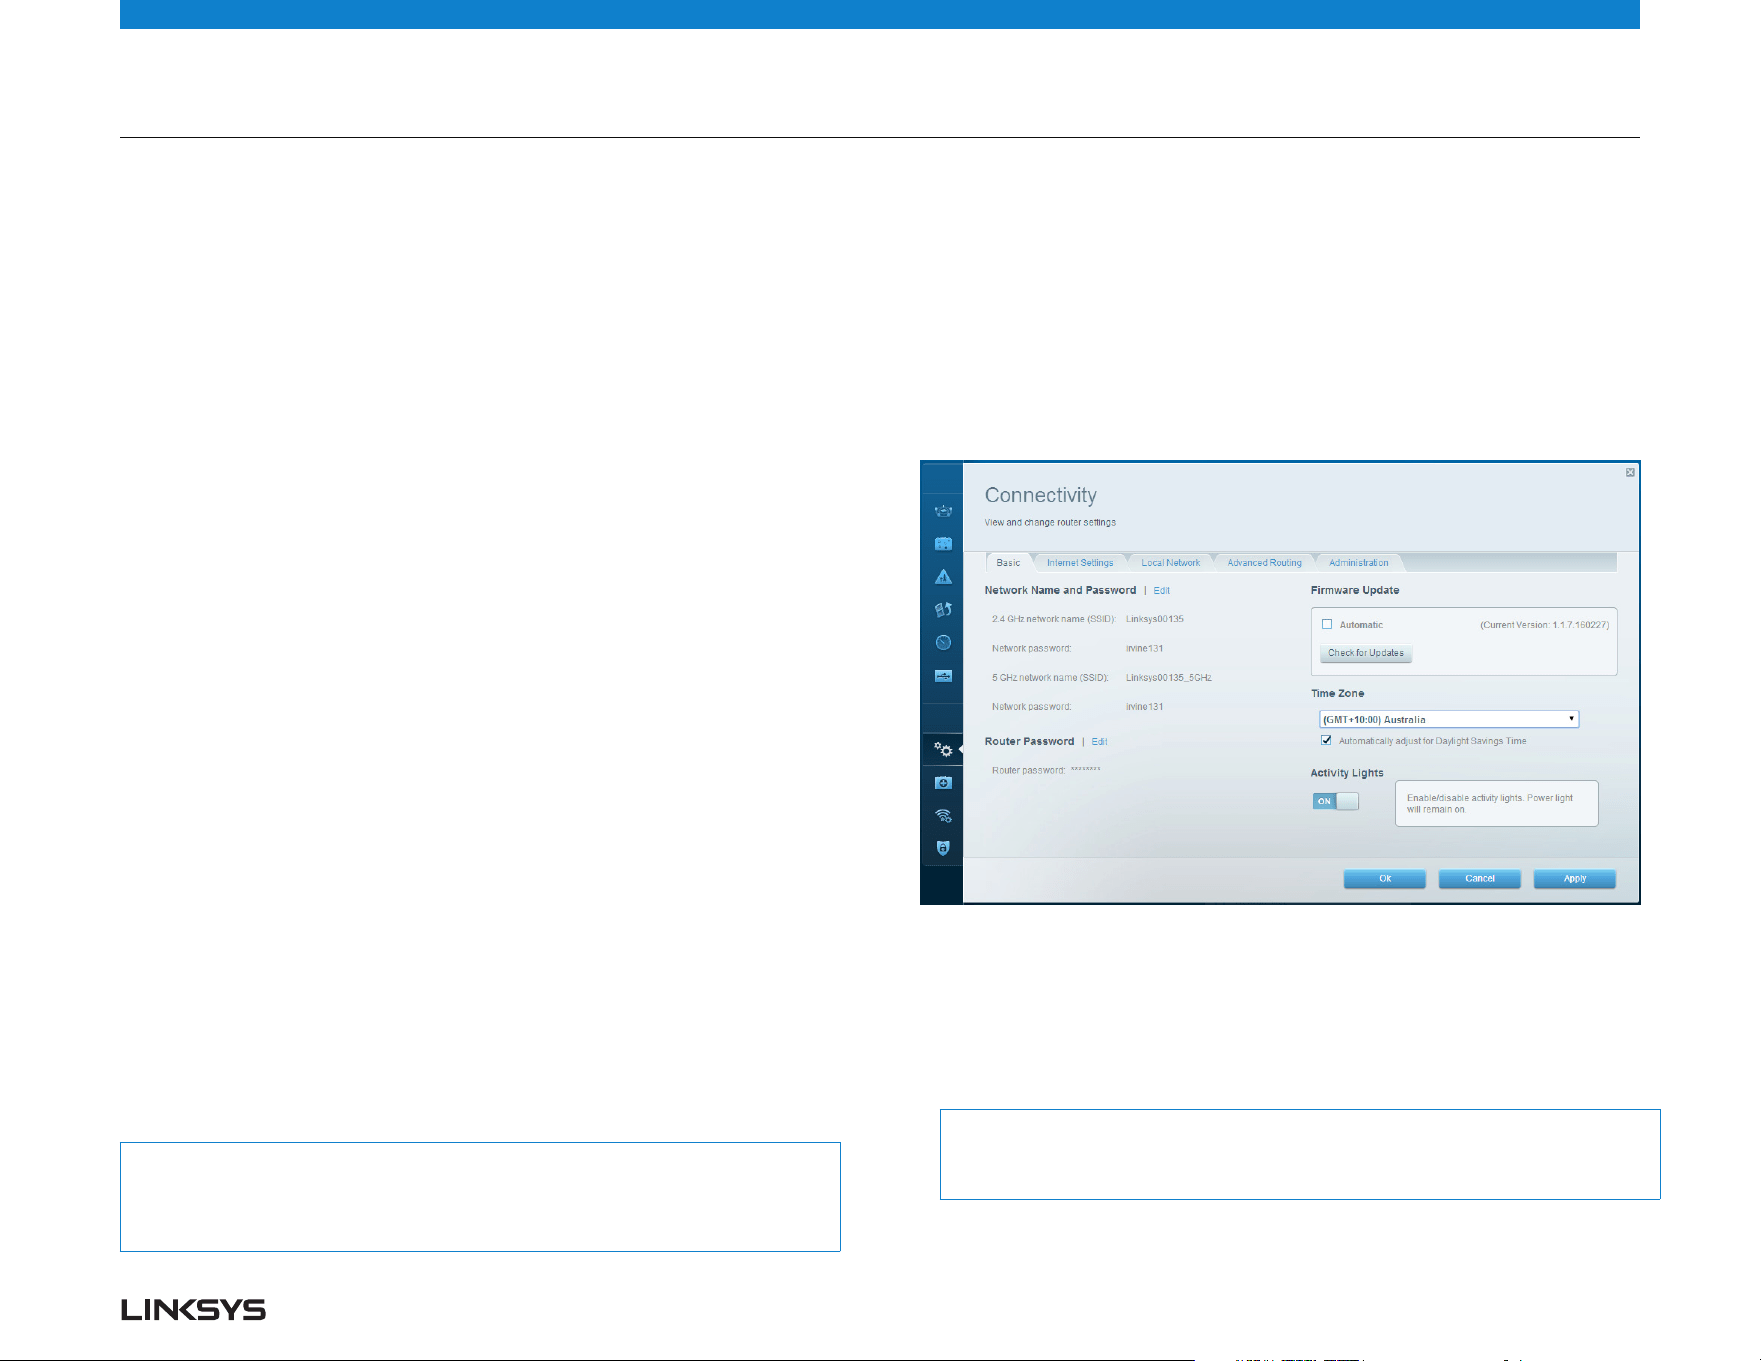Open the Security shield icon
1761x1361 pixels.
[943, 848]
